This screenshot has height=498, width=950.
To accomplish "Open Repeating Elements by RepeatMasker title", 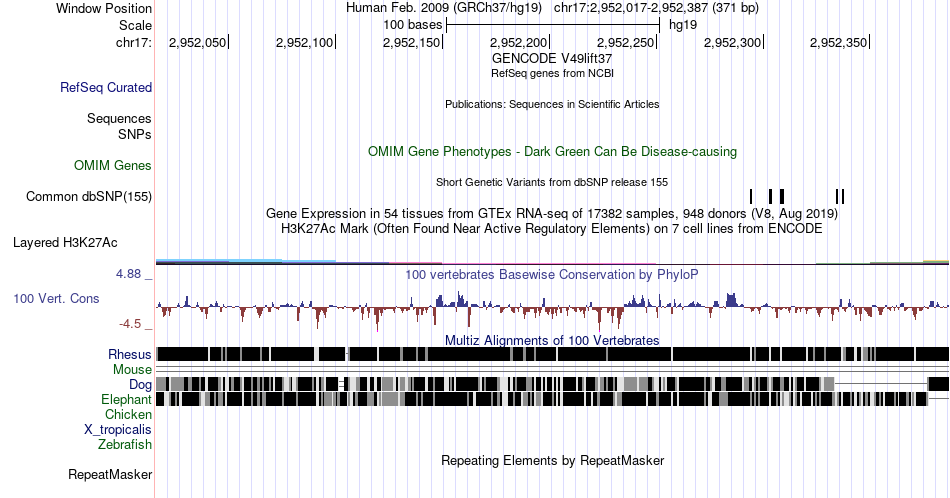I will (x=552, y=460).
